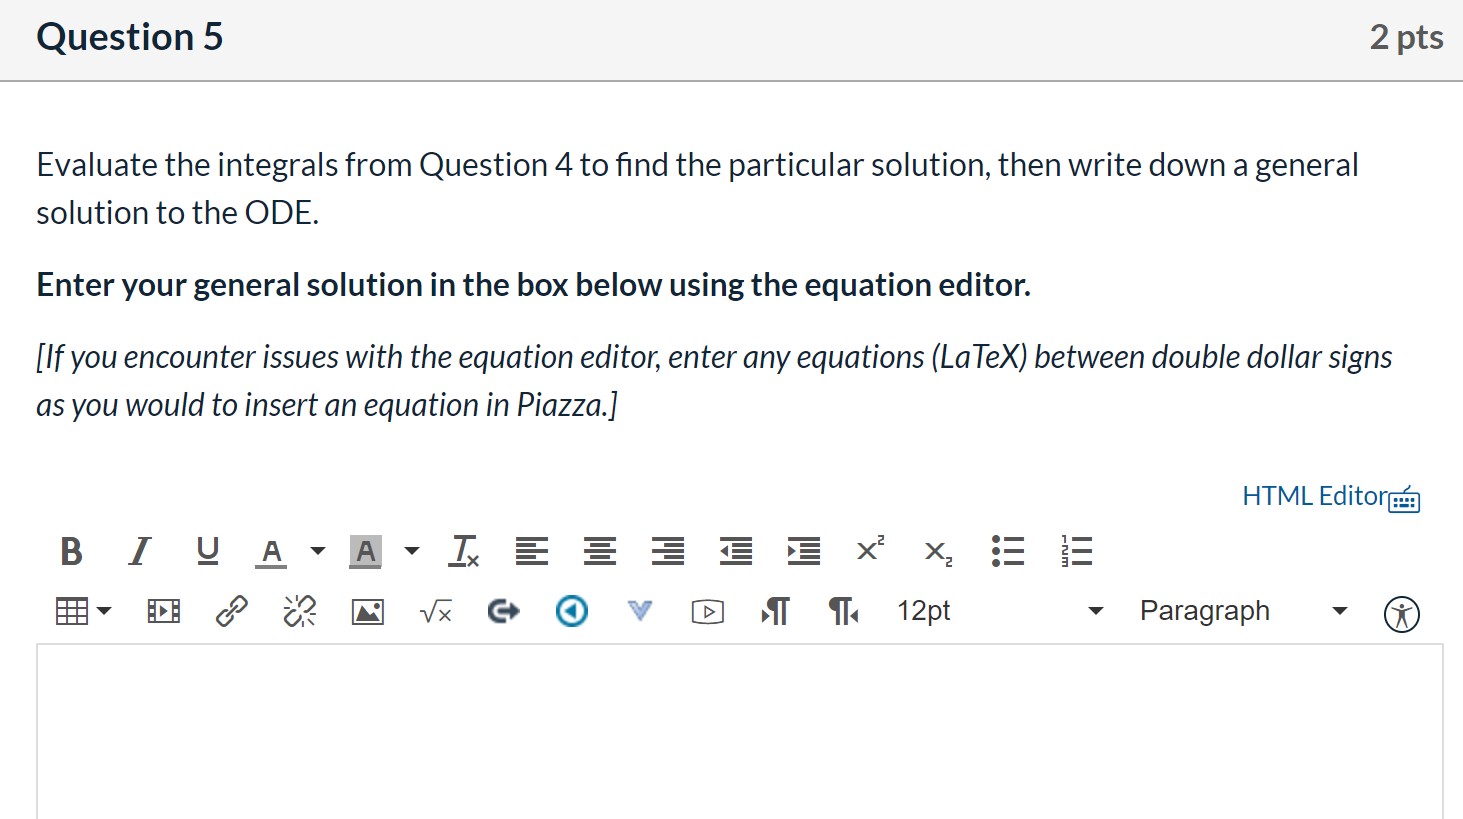Switch to the HTML Editor
This screenshot has width=1463, height=819.
click(1314, 496)
